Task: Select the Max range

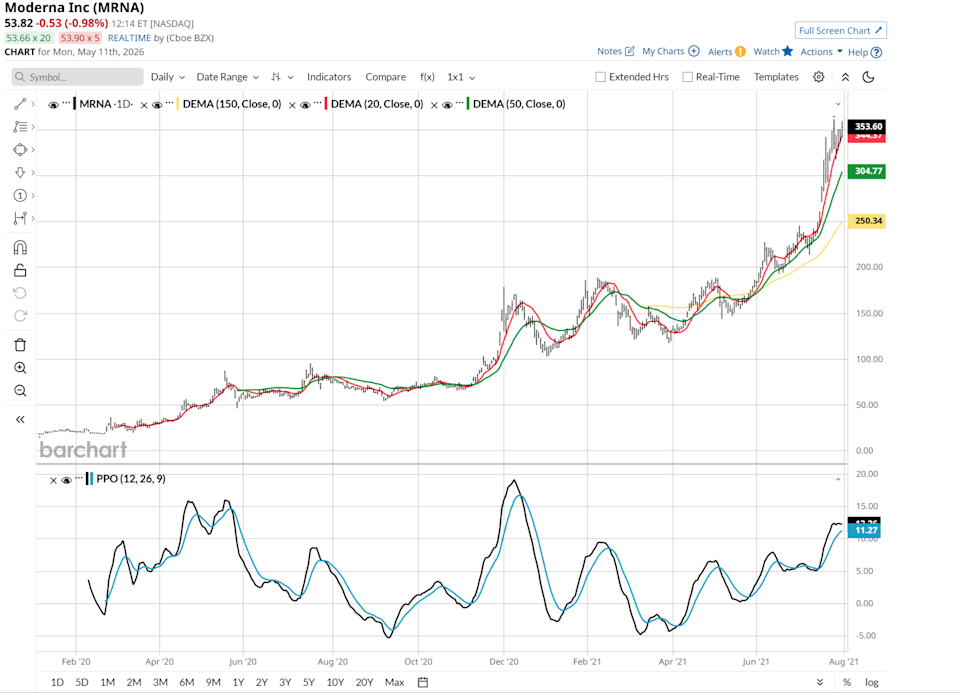Action: pos(394,682)
